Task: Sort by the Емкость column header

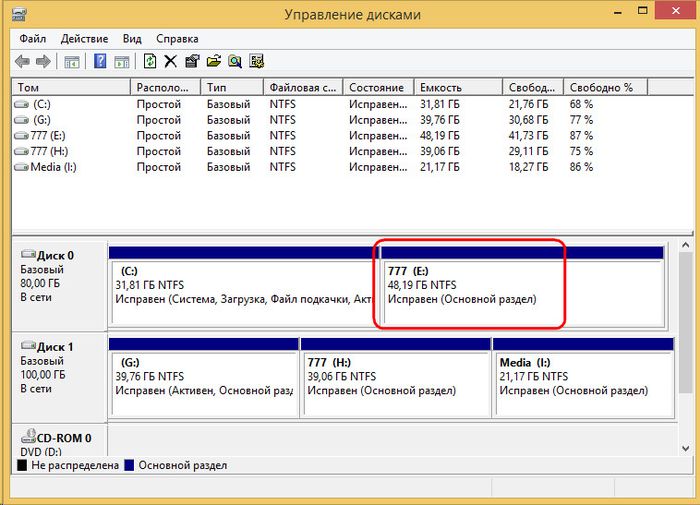Action: click(x=457, y=88)
